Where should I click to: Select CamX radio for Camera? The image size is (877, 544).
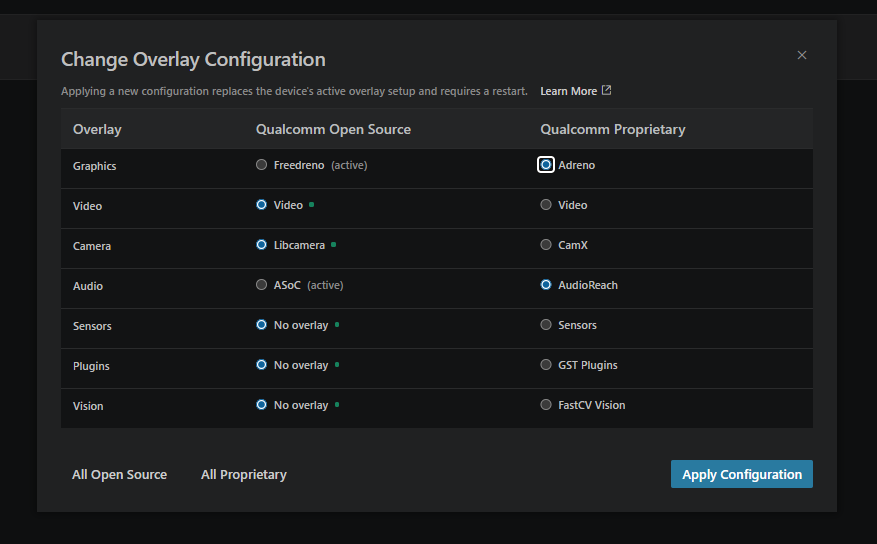(546, 245)
